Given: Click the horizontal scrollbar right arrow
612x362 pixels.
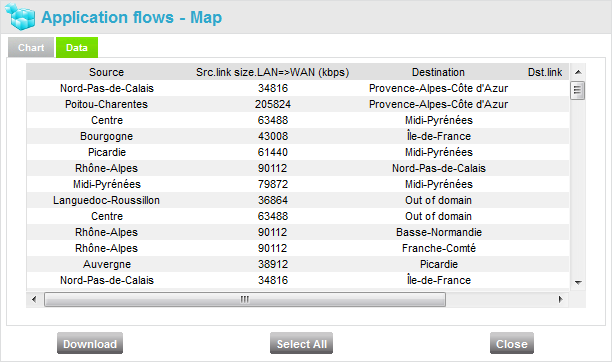Looking at the screenshot, I should tap(560, 300).
